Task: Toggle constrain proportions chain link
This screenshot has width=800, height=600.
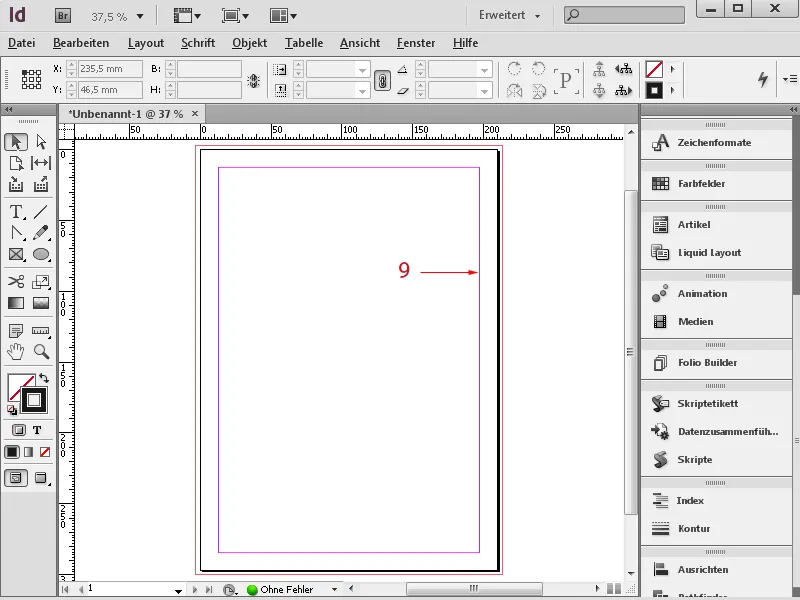Action: (382, 81)
